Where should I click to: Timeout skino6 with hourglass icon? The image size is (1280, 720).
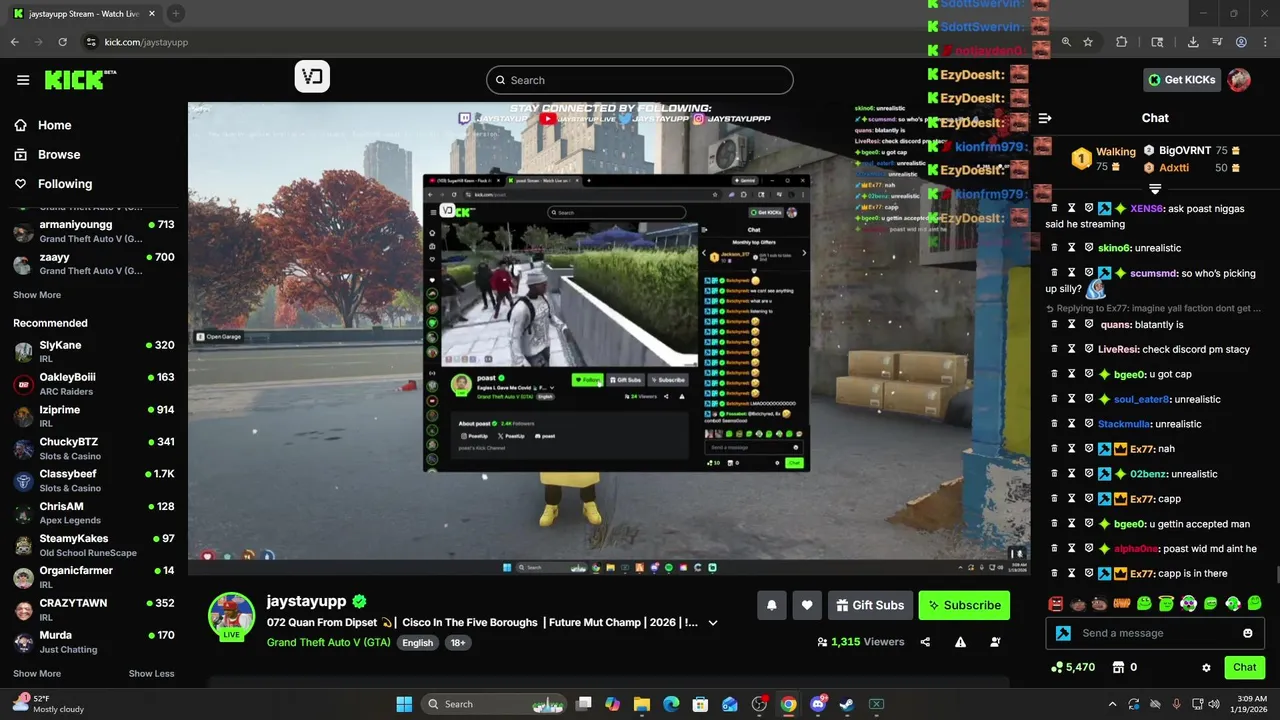[x=1071, y=247]
